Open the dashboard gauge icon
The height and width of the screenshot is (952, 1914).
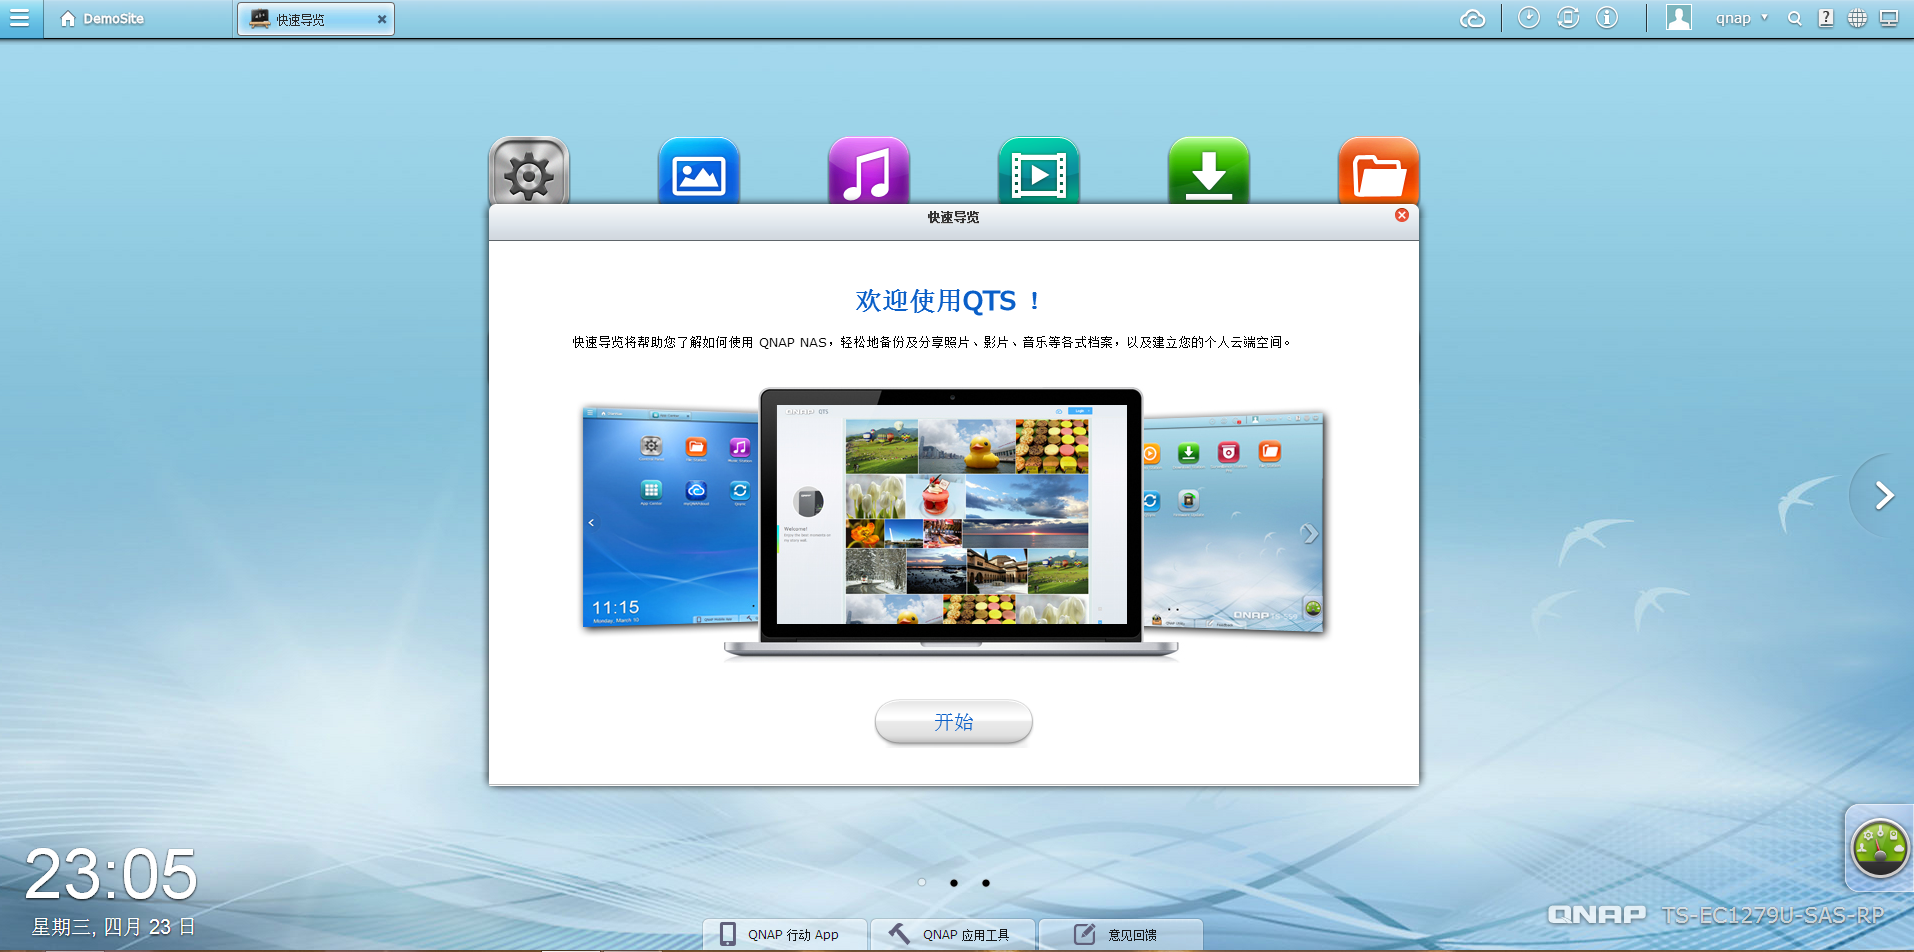point(1880,848)
